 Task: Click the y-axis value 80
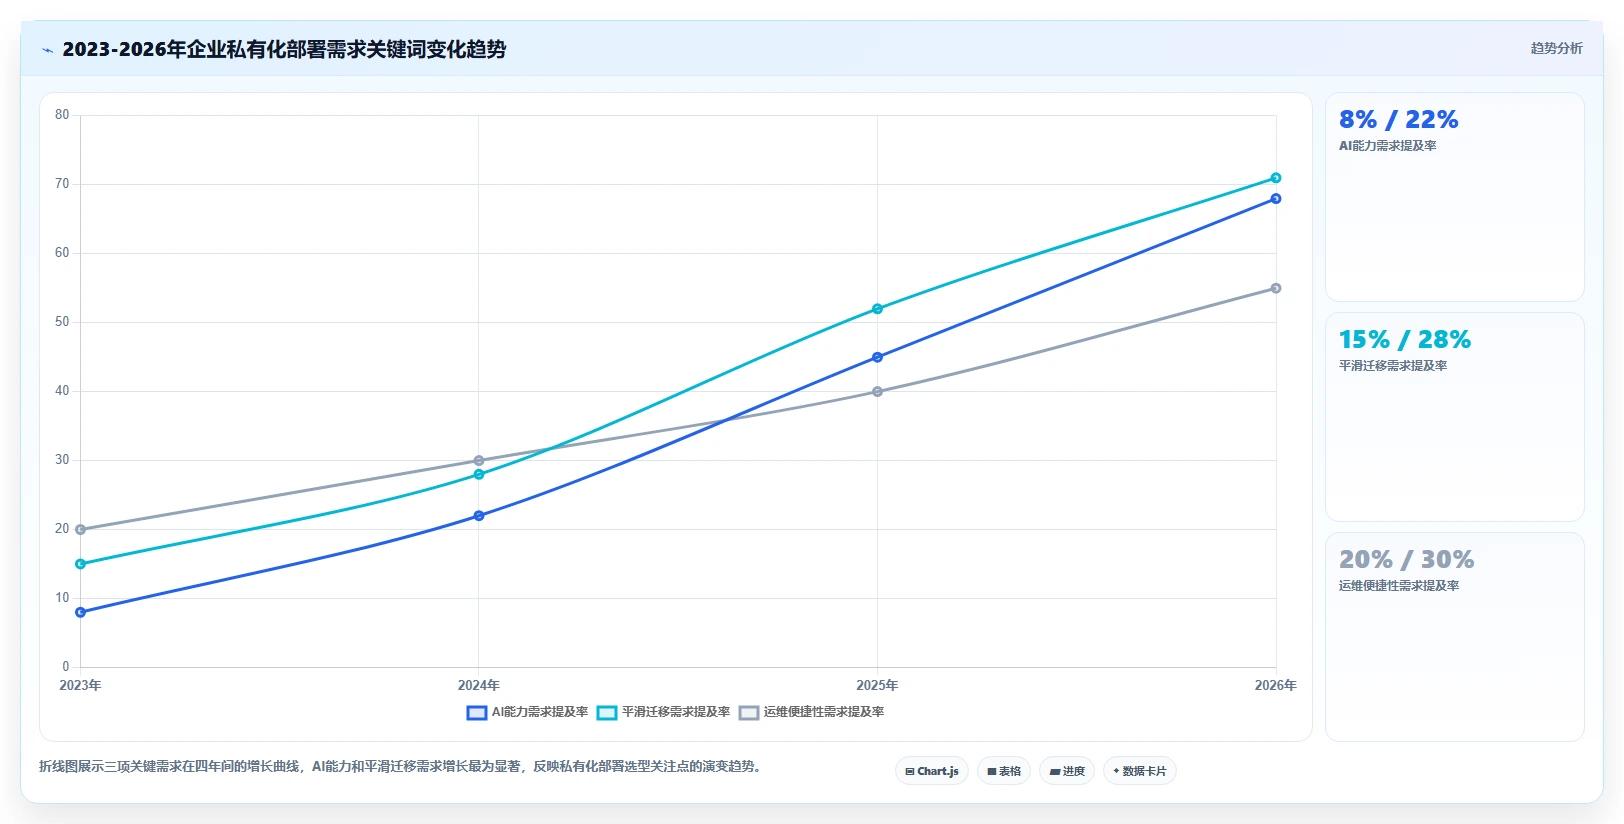click(62, 115)
